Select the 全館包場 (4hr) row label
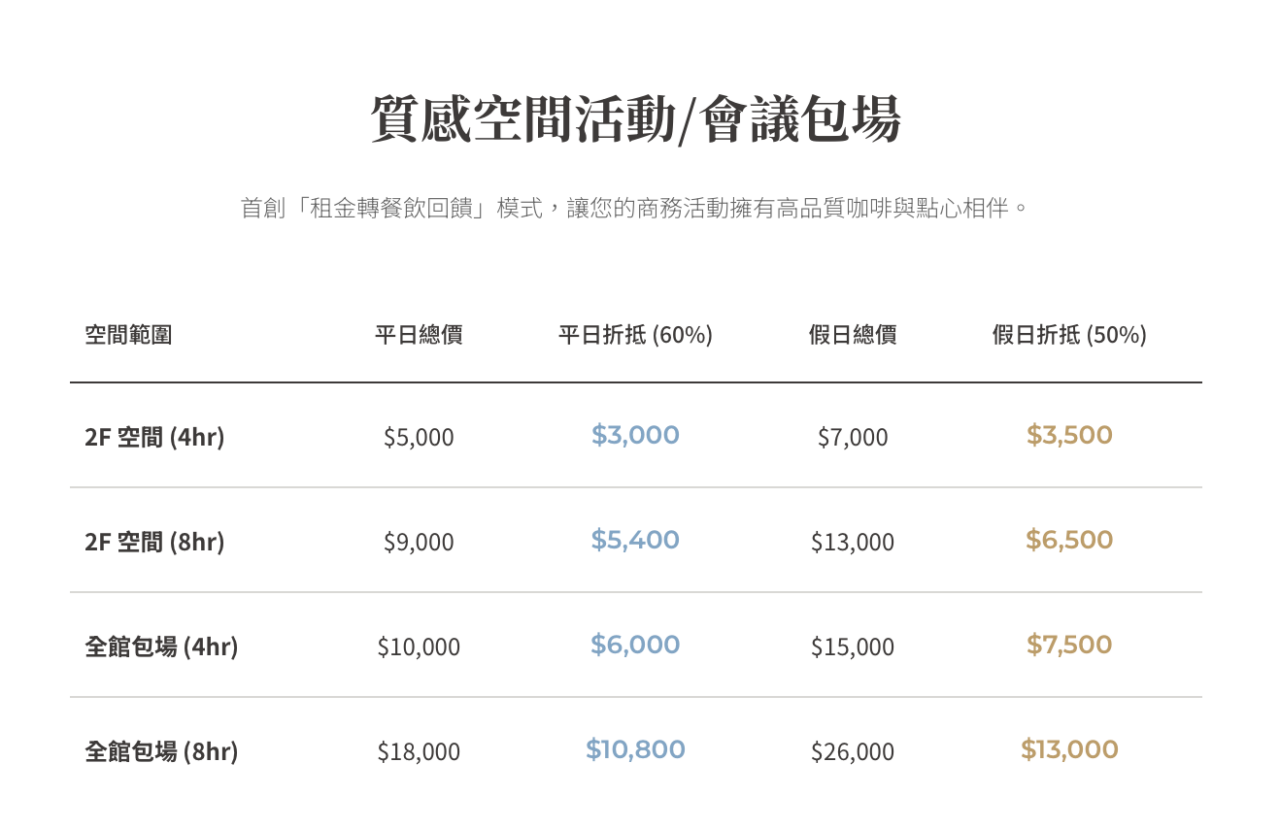The height and width of the screenshot is (829, 1280). tap(161, 647)
